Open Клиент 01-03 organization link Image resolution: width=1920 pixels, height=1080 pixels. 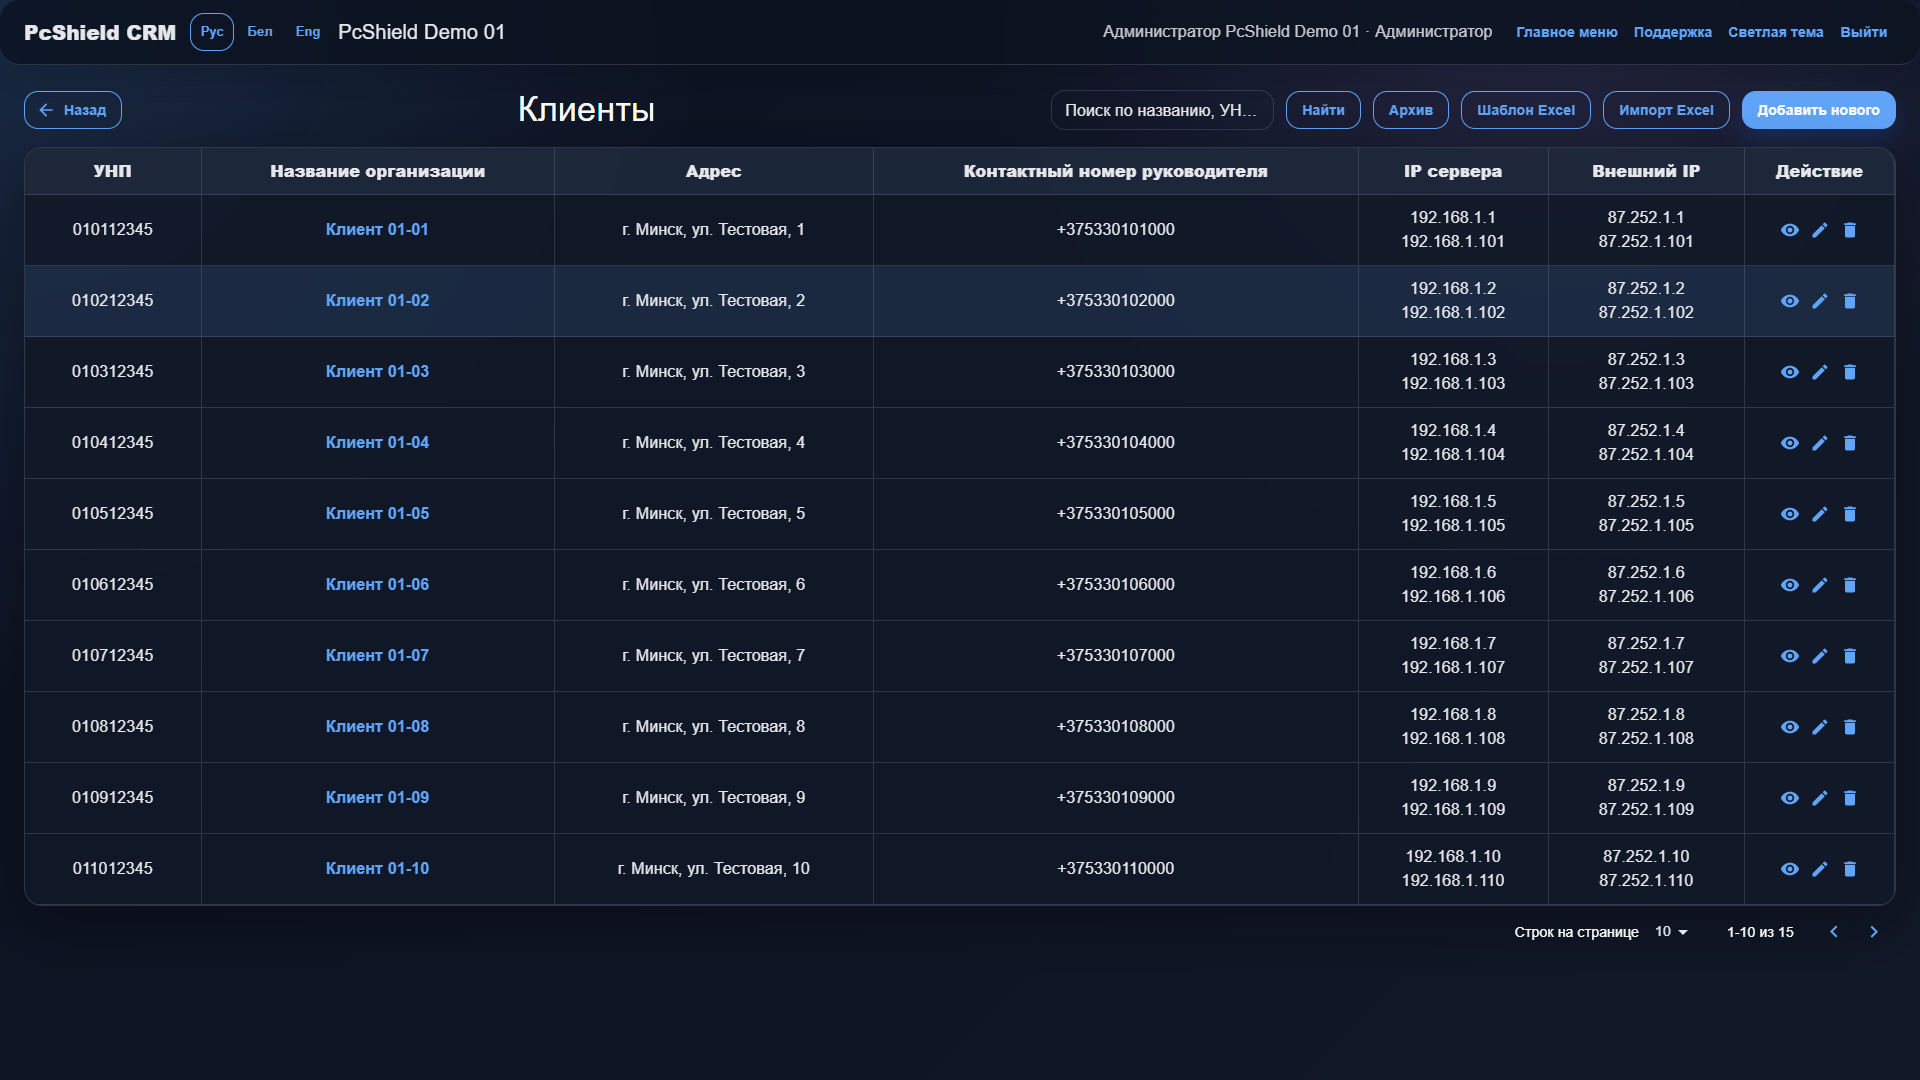point(377,372)
